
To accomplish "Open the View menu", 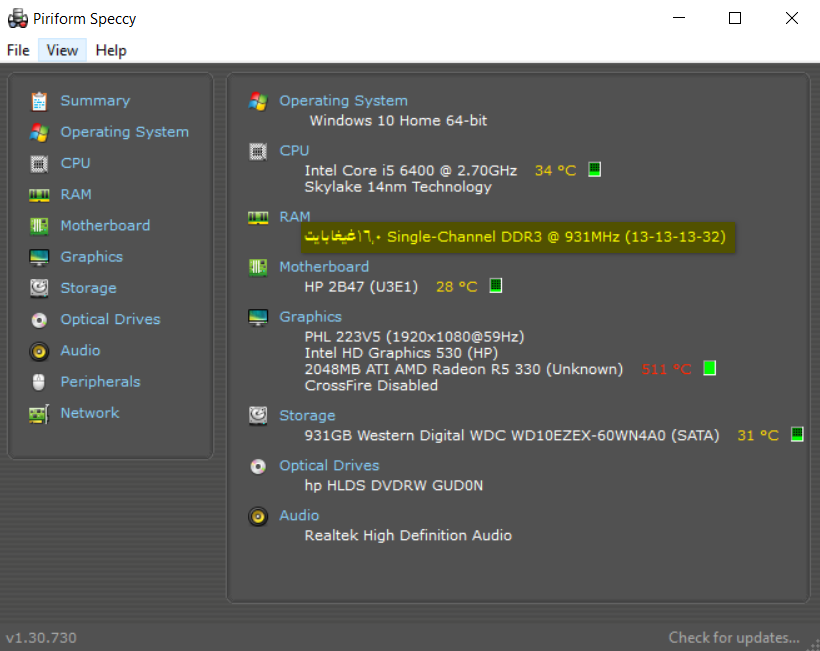I will 62,50.
